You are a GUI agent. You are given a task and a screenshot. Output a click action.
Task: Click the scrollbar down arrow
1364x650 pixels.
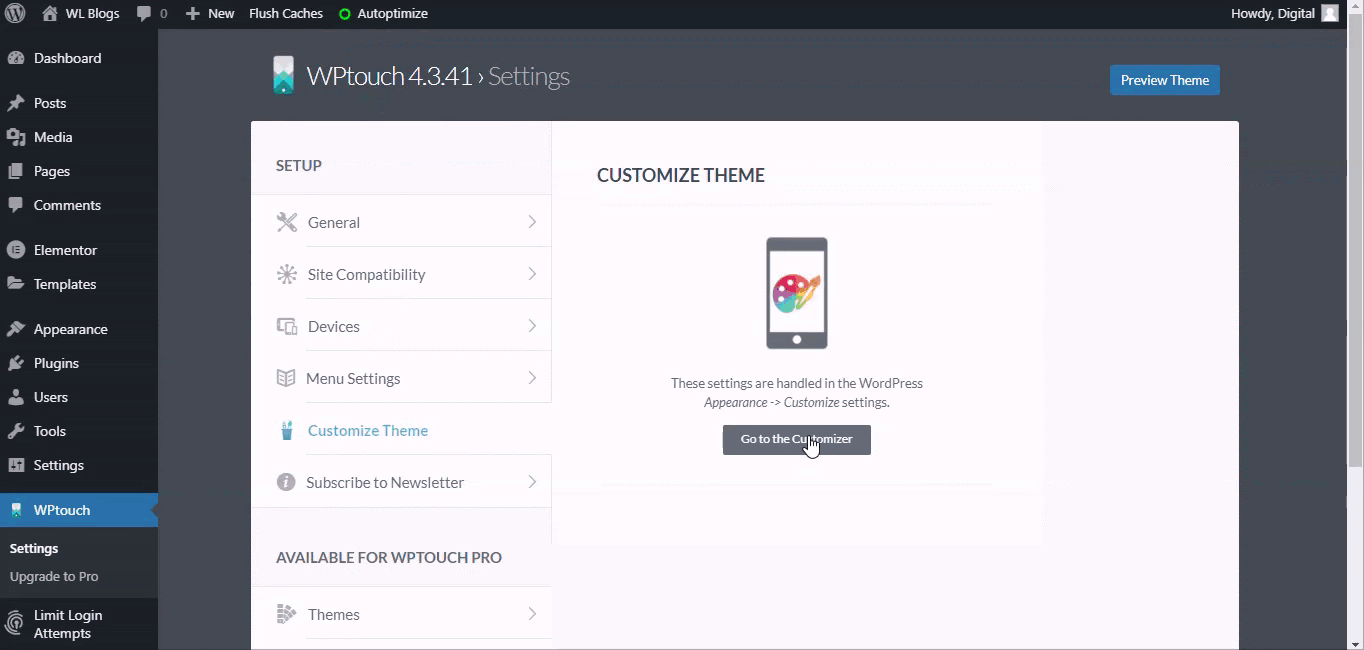point(1355,643)
